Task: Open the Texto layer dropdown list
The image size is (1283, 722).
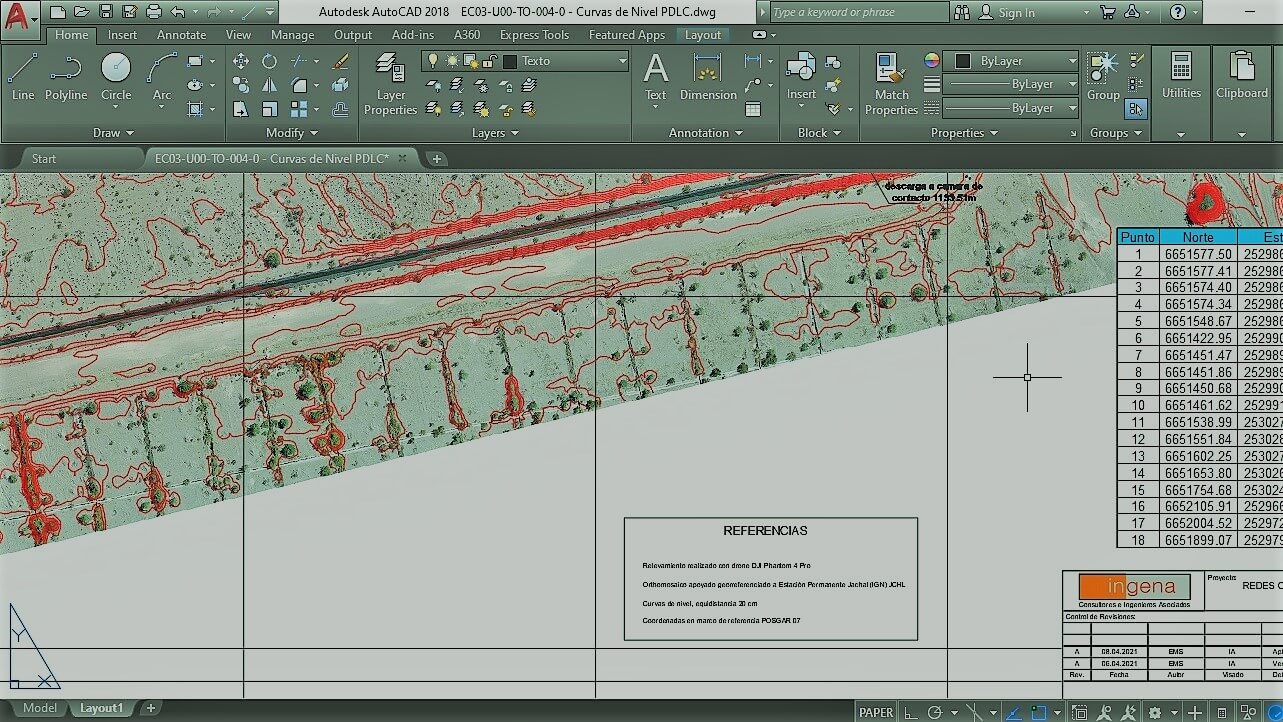Action: click(622, 61)
